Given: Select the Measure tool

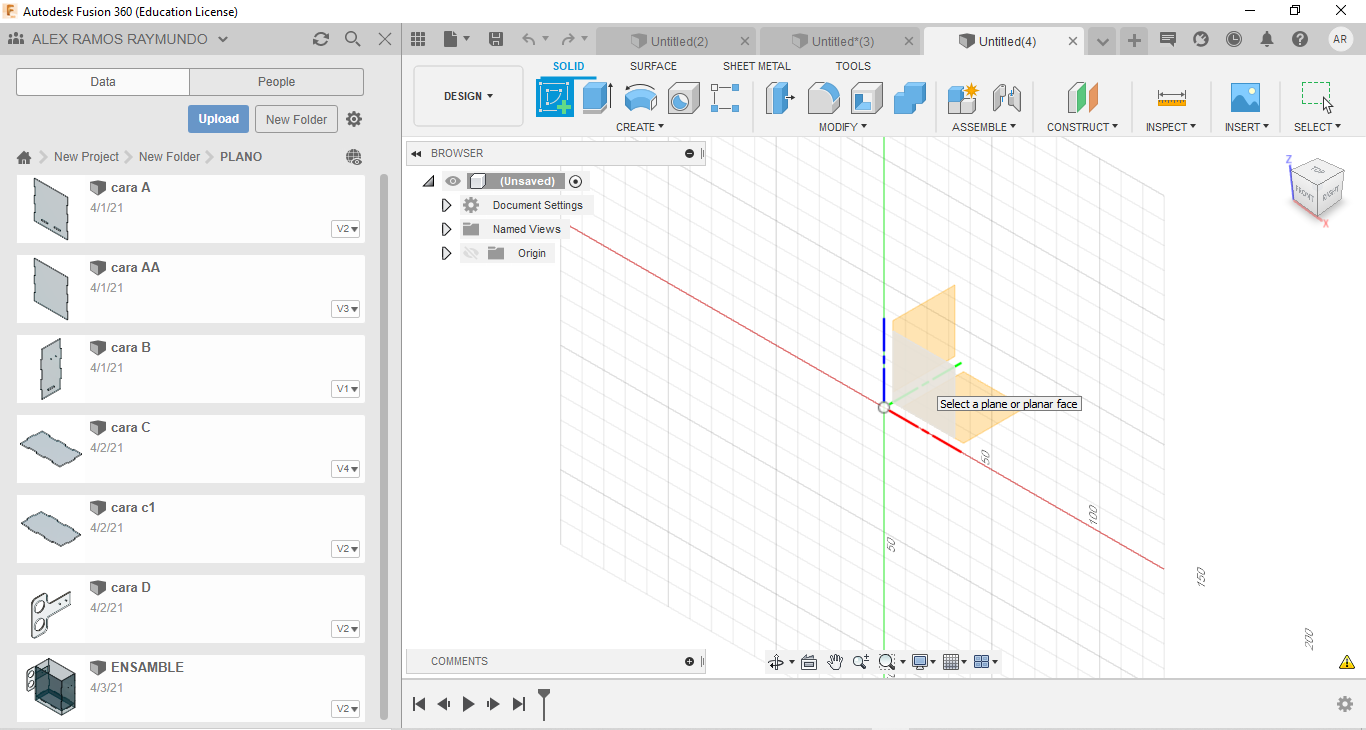Looking at the screenshot, I should [1171, 98].
